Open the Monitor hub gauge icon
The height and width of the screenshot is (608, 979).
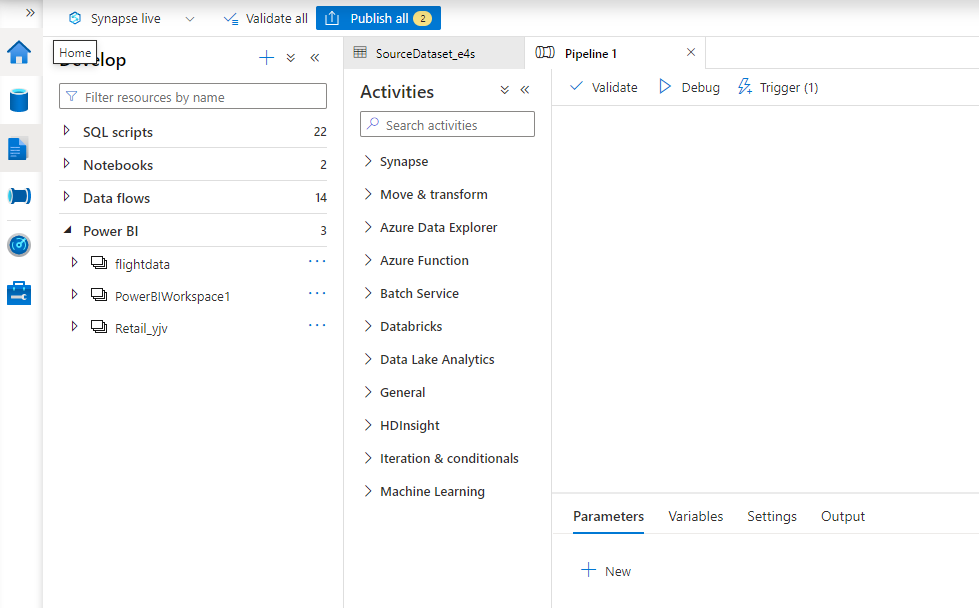pyautogui.click(x=19, y=245)
